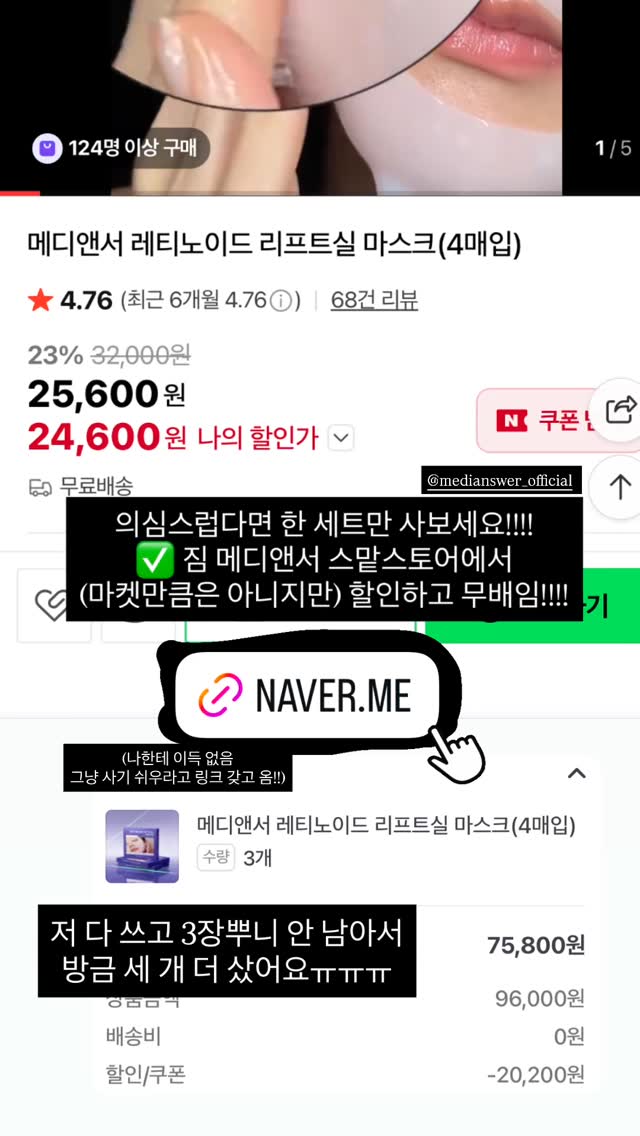Image resolution: width=640 pixels, height=1136 pixels.
Task: Tap the share icon button
Action: tap(618, 411)
